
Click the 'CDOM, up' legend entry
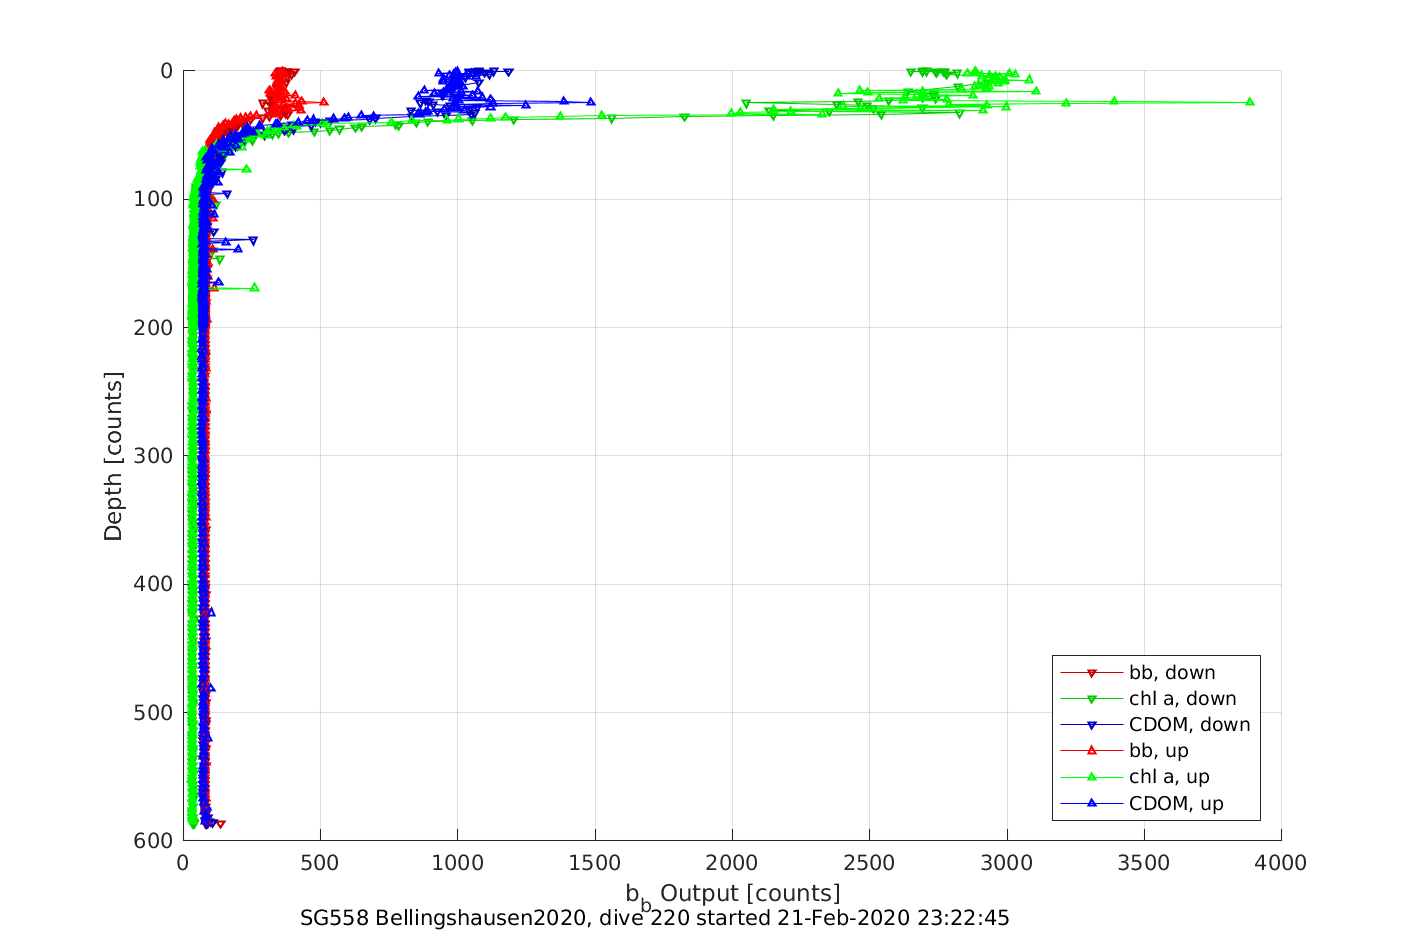1142,803
